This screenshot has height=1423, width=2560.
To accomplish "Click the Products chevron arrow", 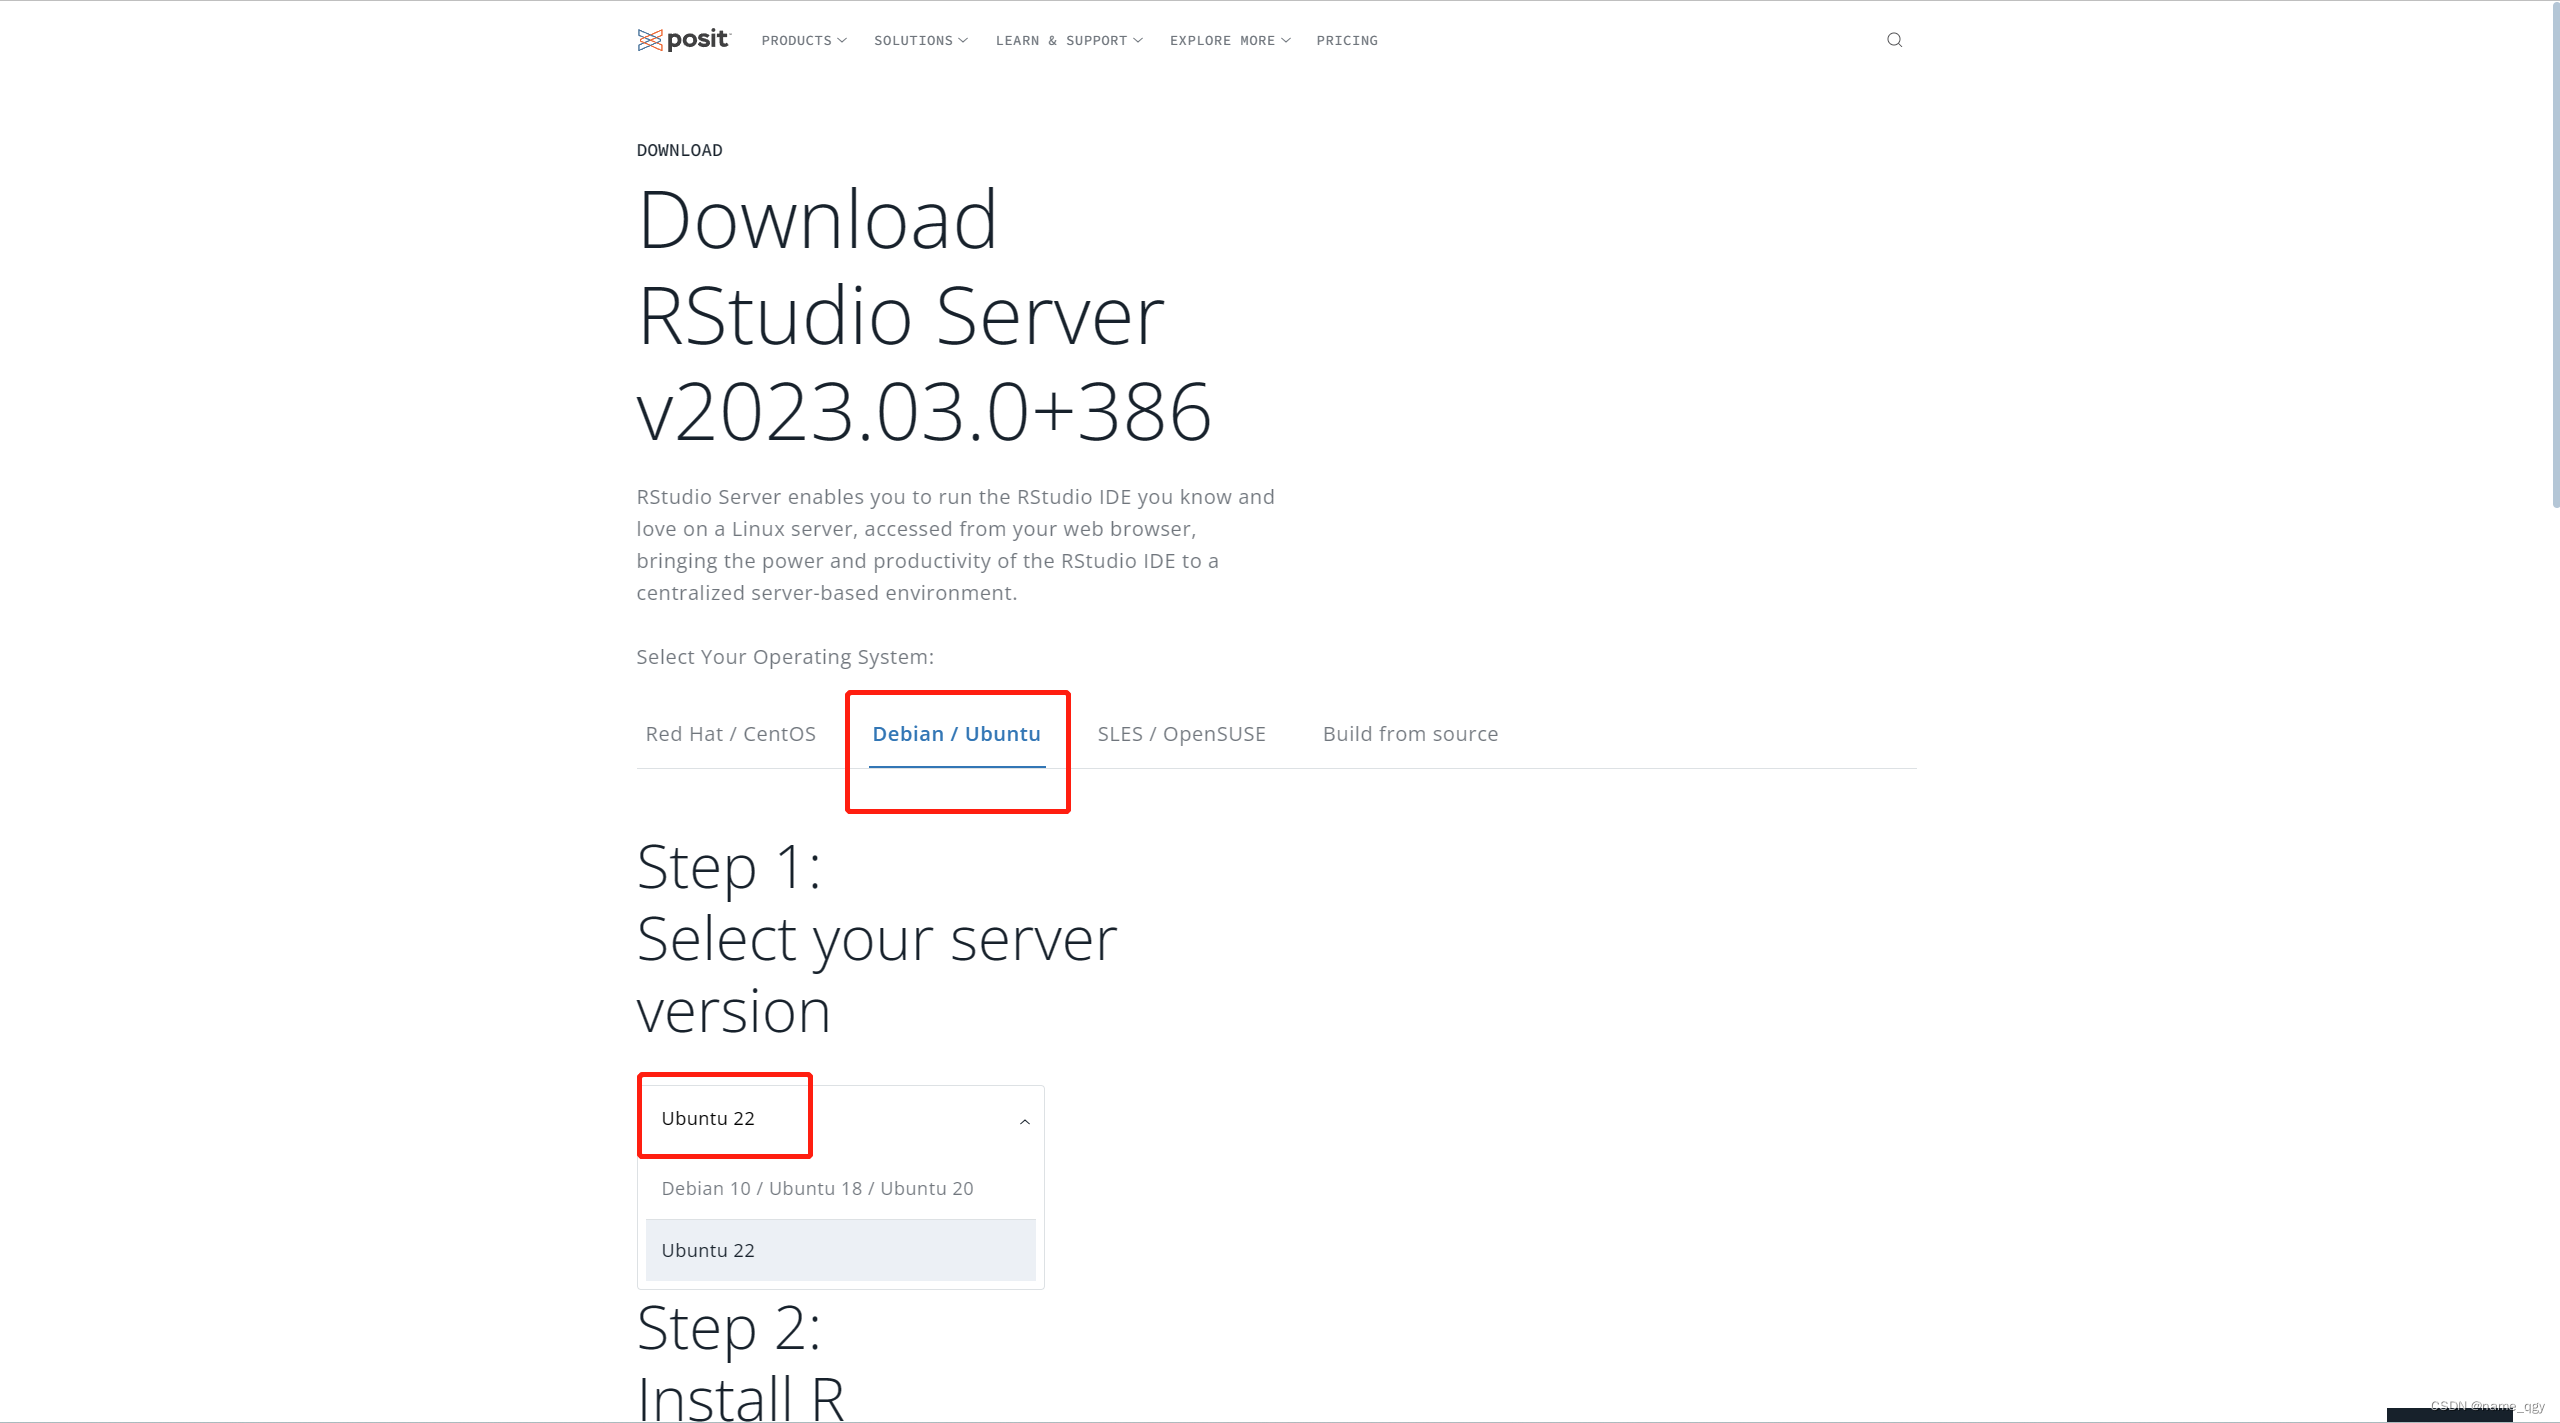I will point(842,41).
